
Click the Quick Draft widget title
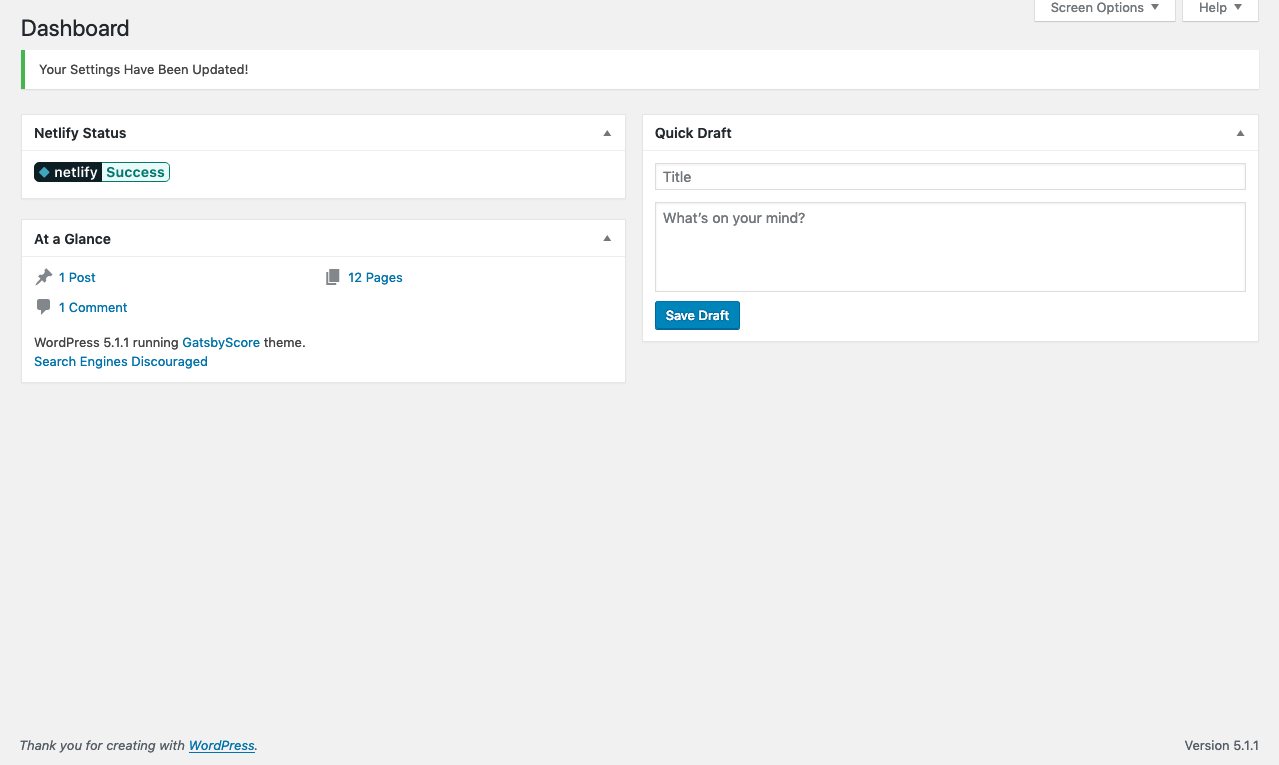pos(693,133)
